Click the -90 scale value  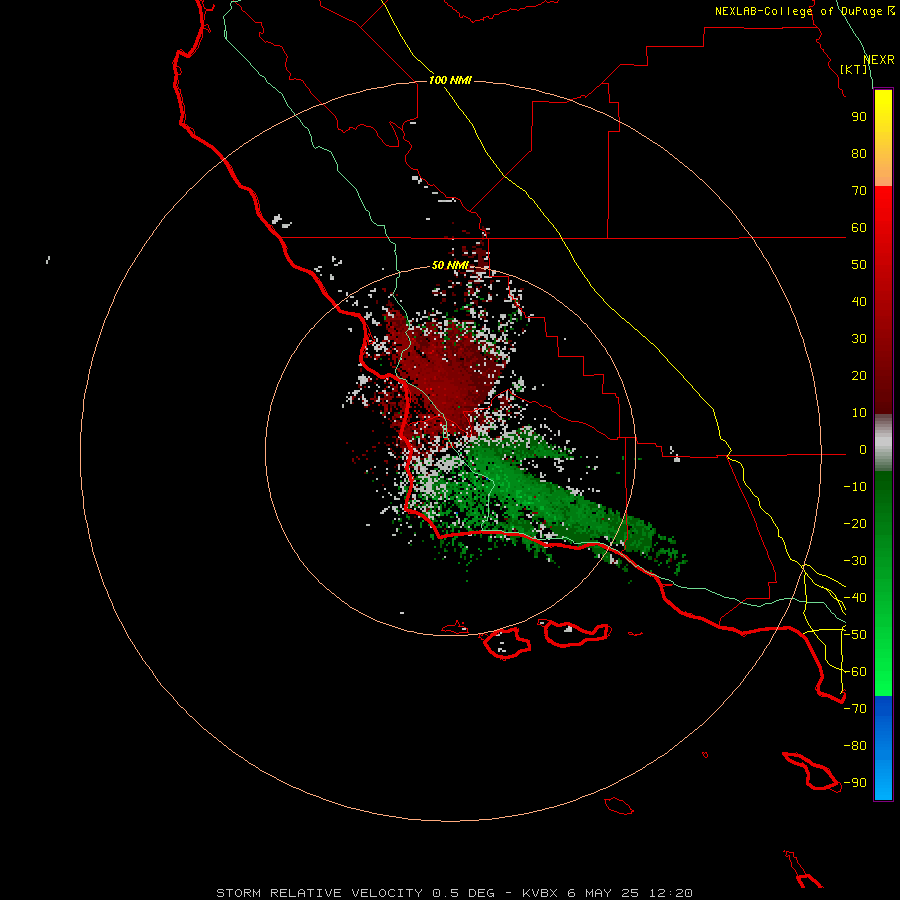point(855,783)
